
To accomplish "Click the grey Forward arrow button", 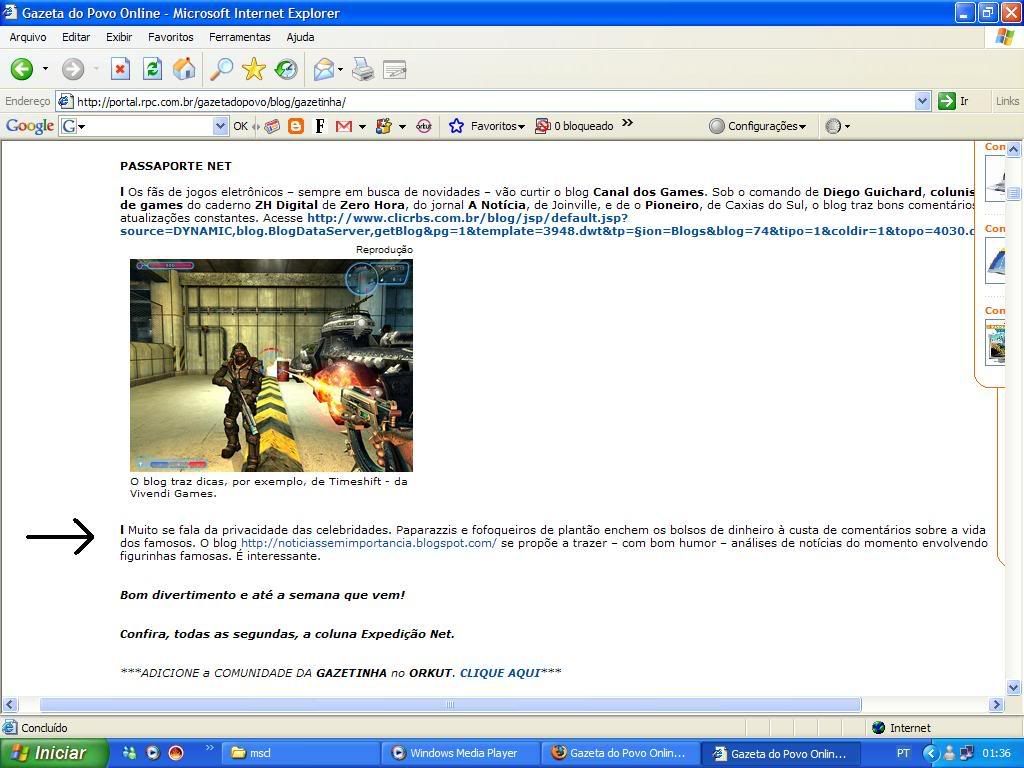I will click(x=72, y=69).
